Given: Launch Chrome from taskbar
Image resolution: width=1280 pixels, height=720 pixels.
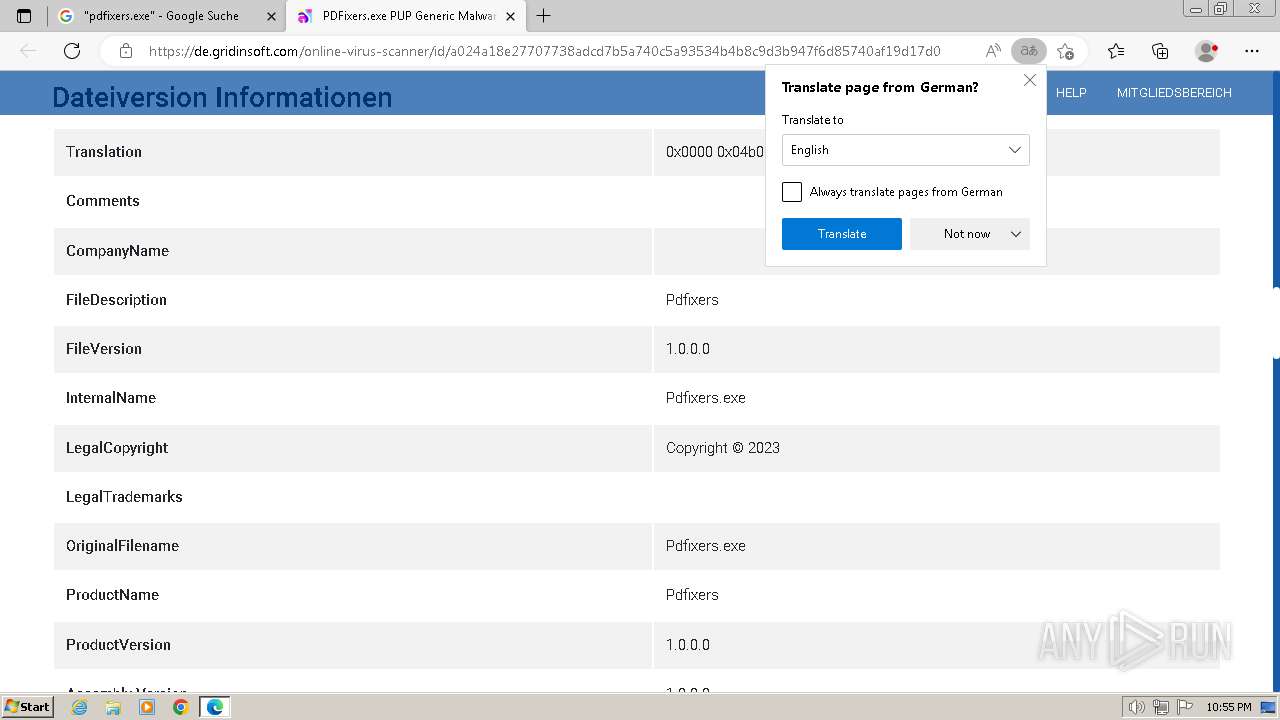Looking at the screenshot, I should [180, 707].
